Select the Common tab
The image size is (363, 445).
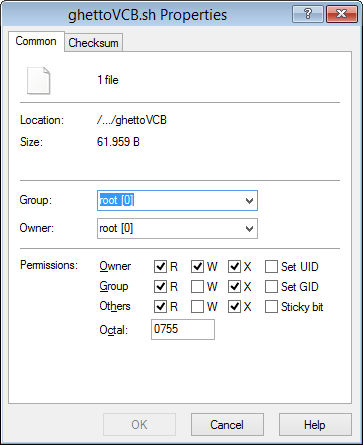click(36, 41)
